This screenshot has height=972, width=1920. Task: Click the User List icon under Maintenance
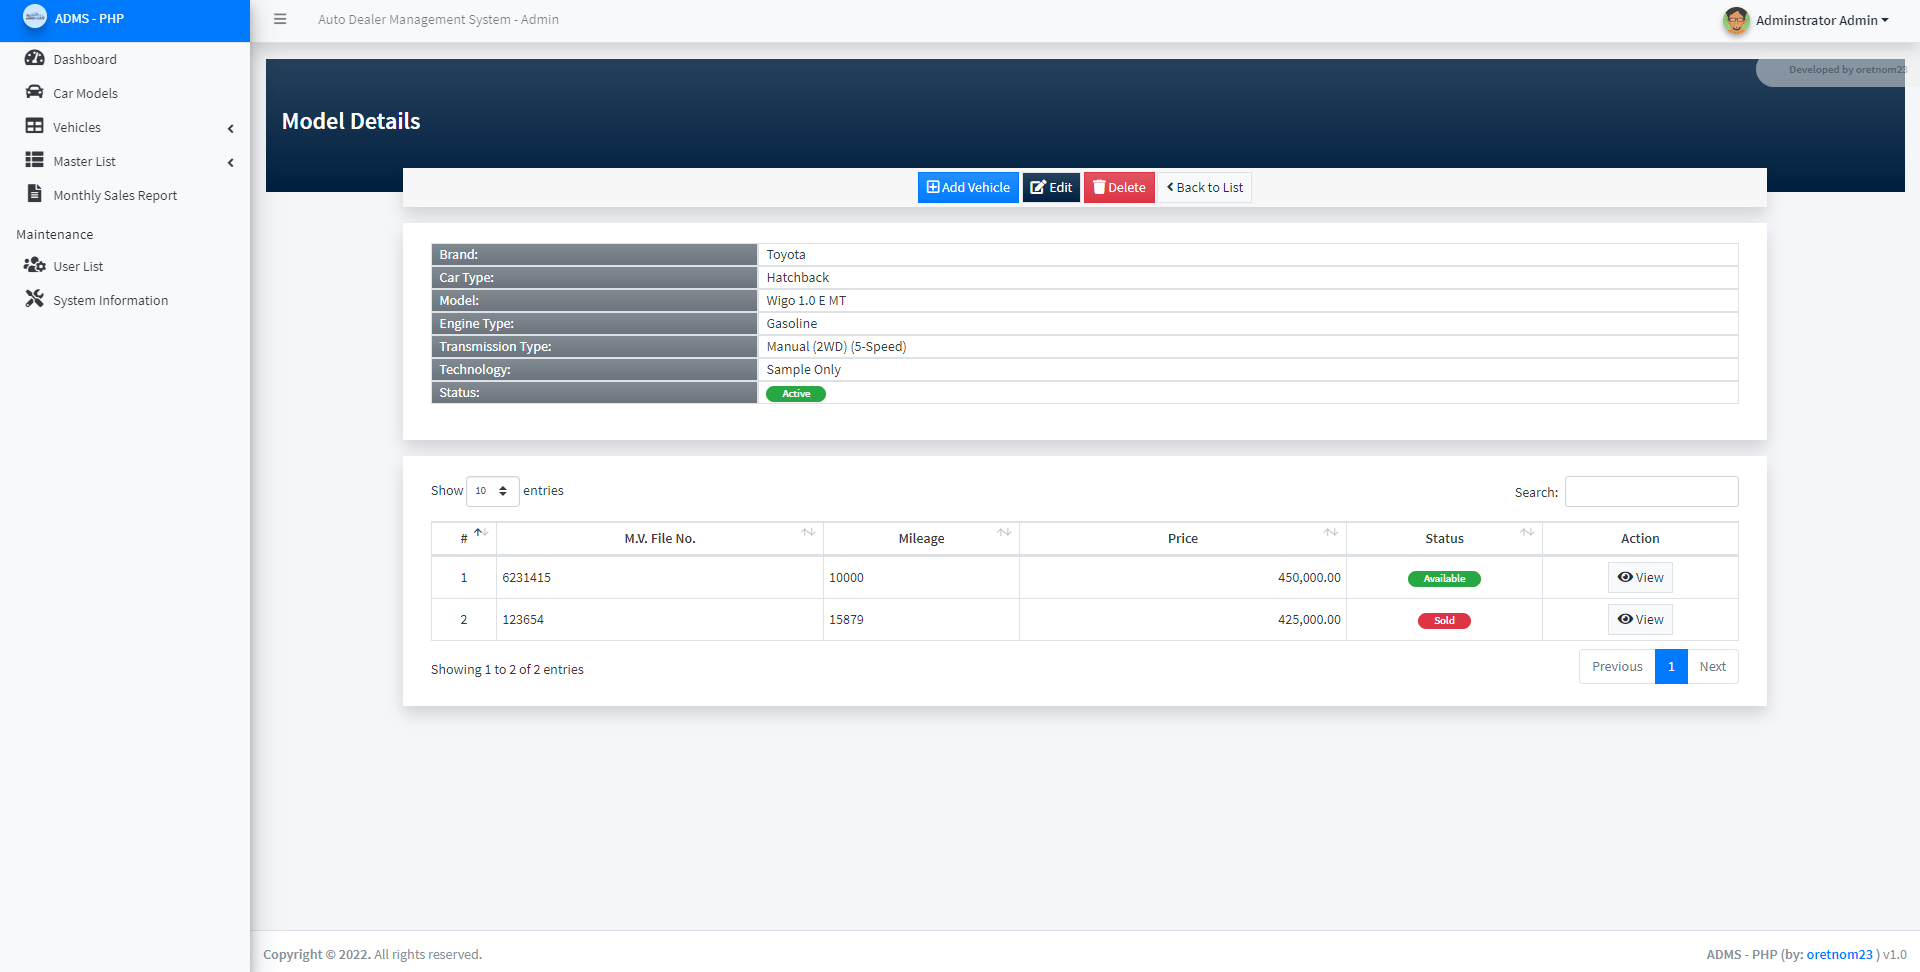pyautogui.click(x=35, y=266)
